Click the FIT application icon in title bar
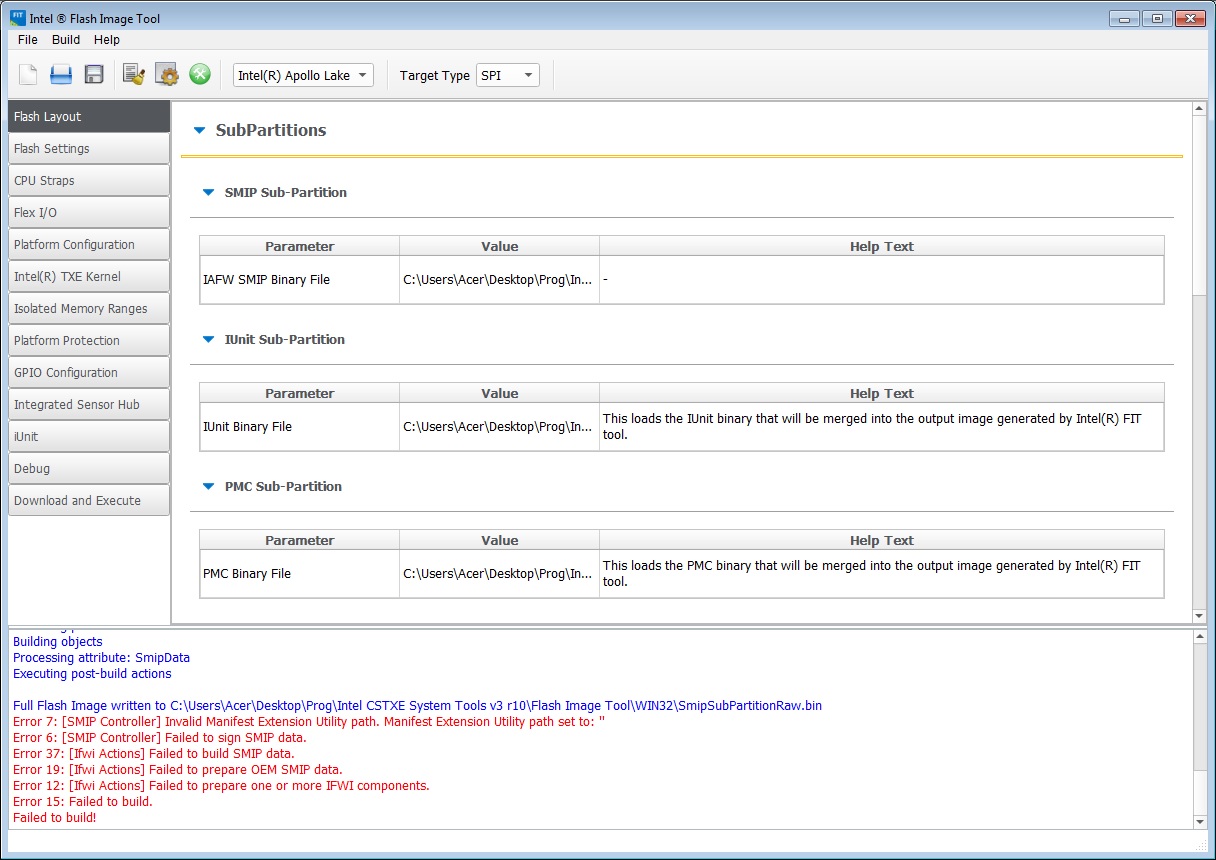 tap(17, 18)
